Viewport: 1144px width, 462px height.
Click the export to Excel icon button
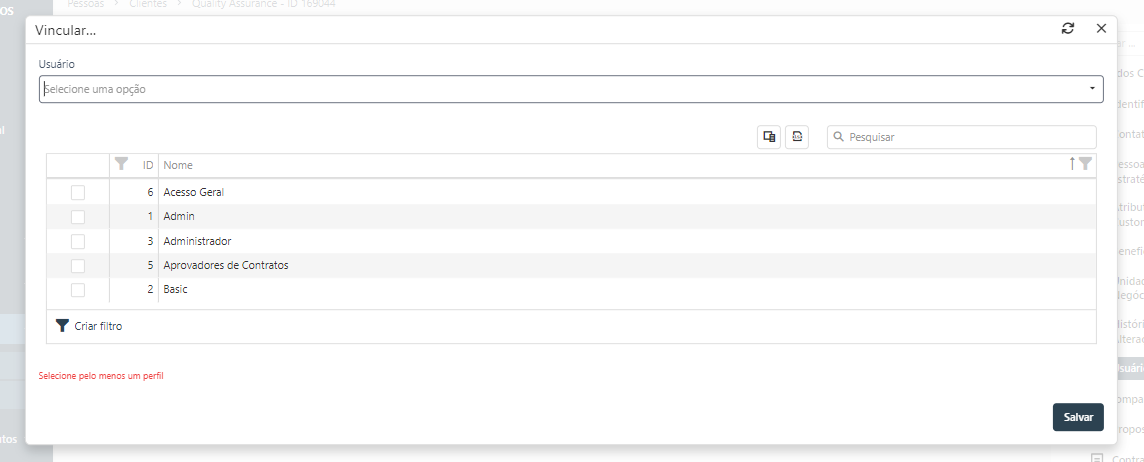pos(797,137)
